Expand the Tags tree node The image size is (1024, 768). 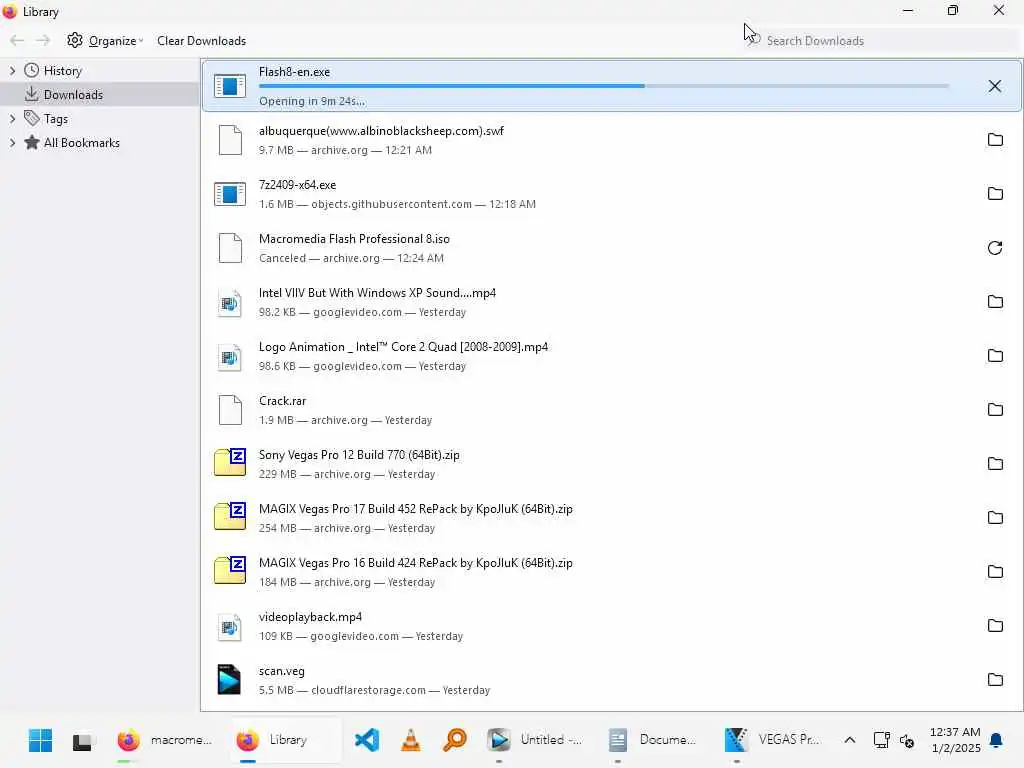[x=12, y=119]
